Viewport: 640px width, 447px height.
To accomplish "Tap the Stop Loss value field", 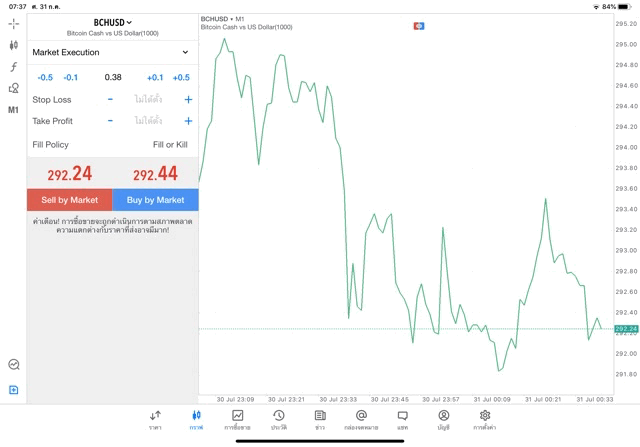I will pyautogui.click(x=149, y=99).
